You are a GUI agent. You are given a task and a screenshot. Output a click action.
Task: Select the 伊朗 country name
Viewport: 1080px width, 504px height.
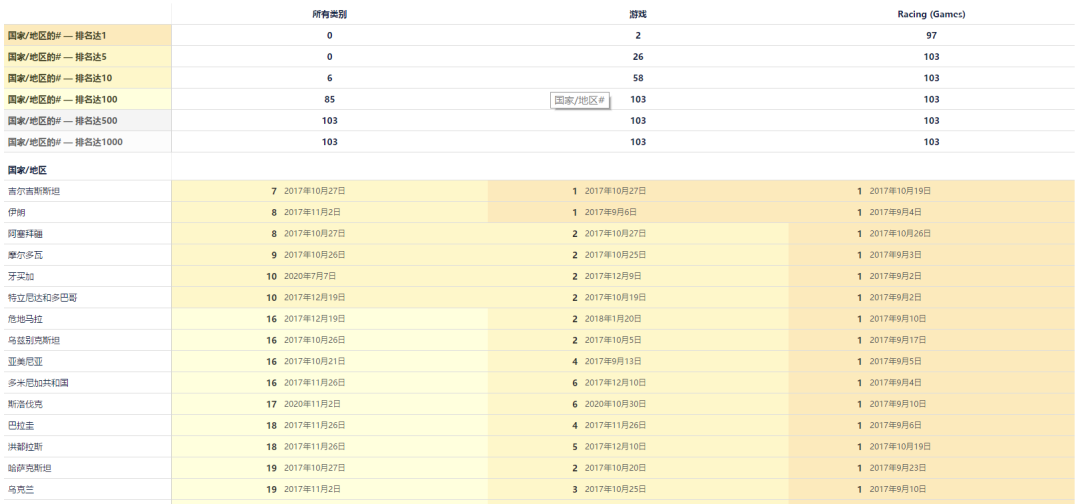(x=17, y=212)
